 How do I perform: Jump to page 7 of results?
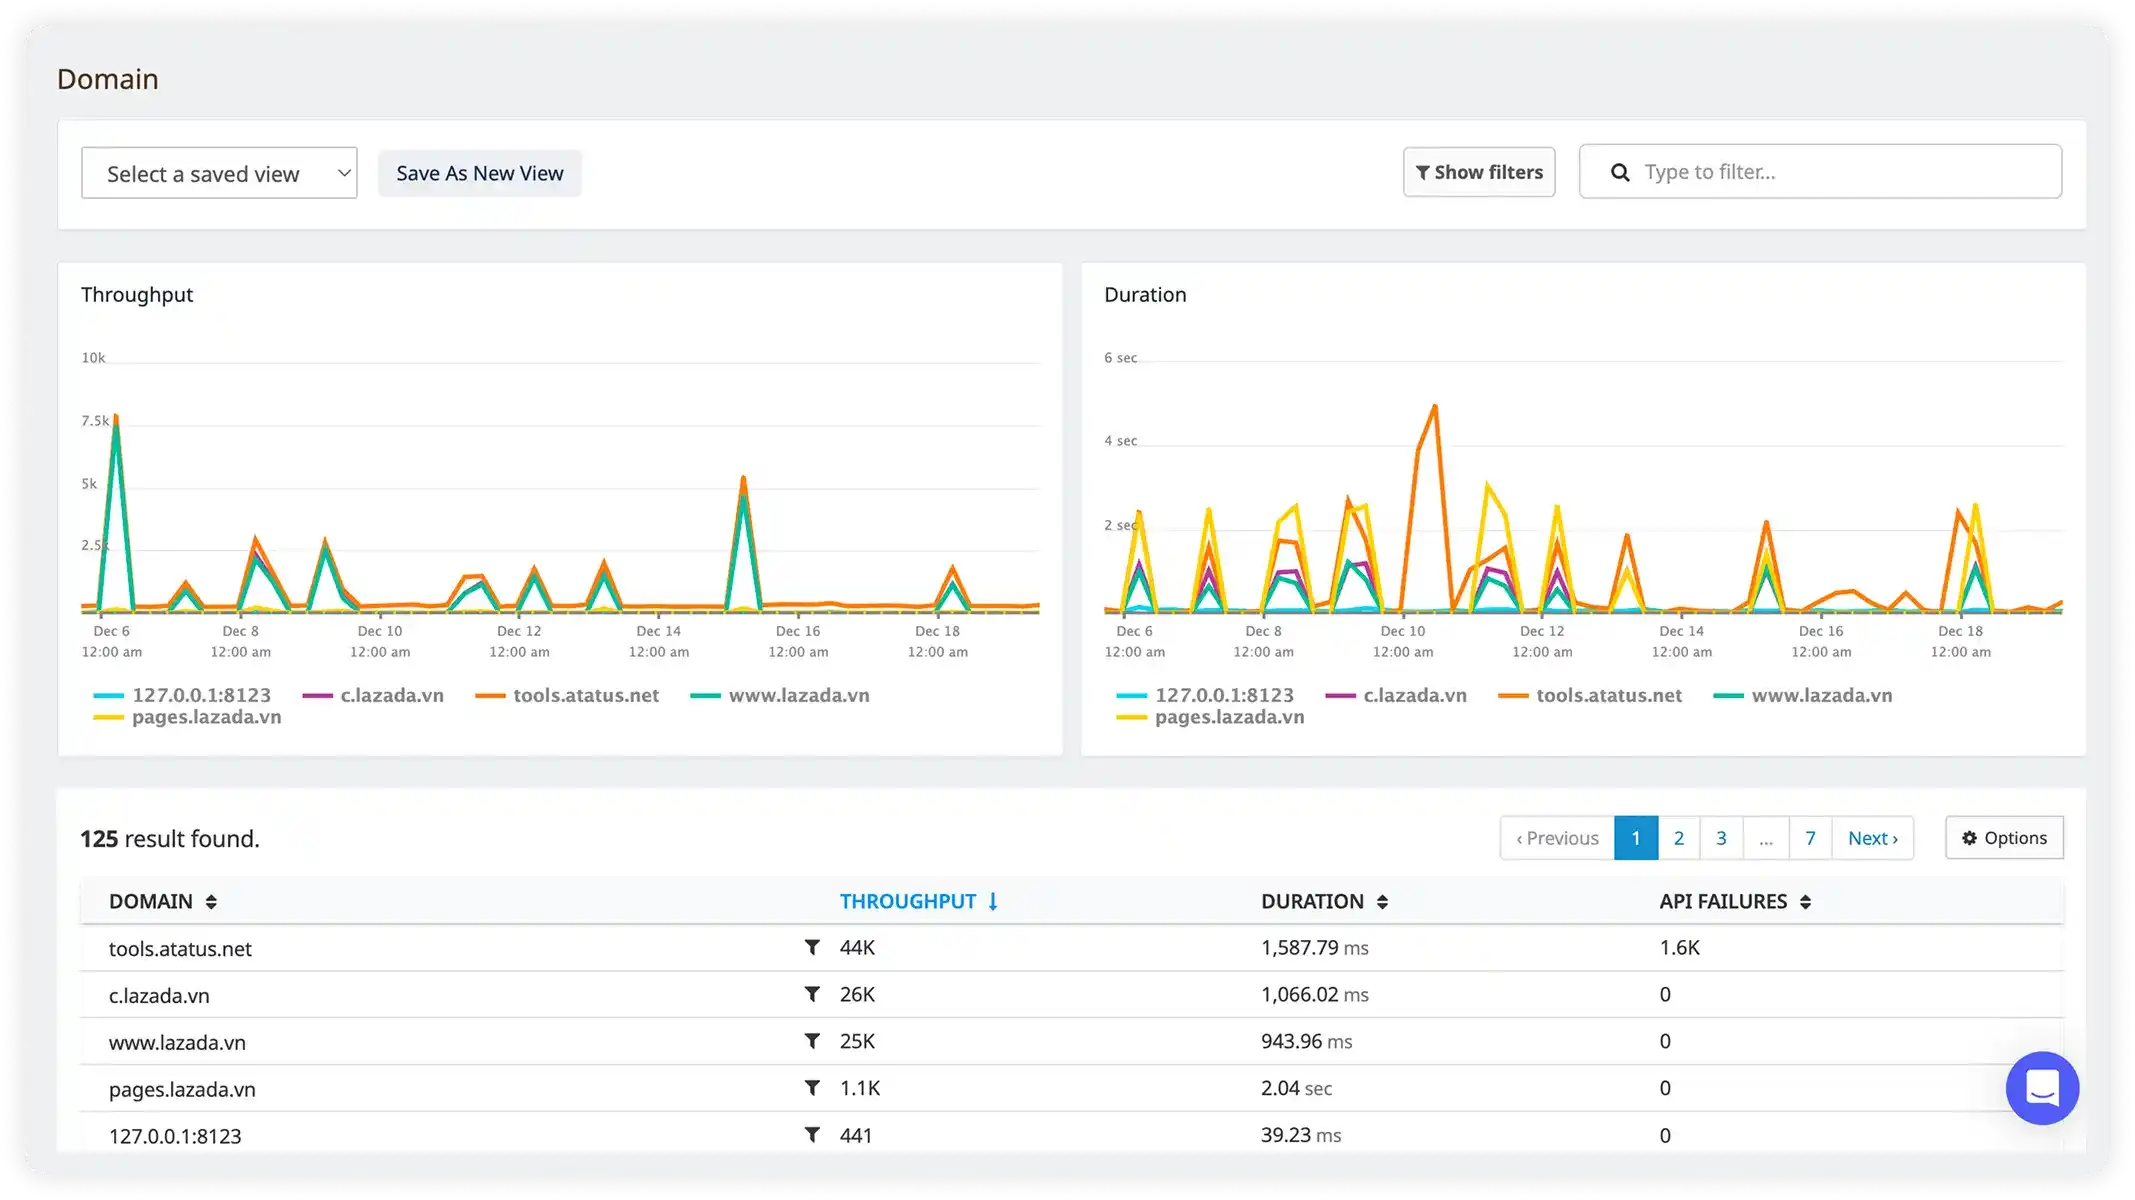(1809, 838)
